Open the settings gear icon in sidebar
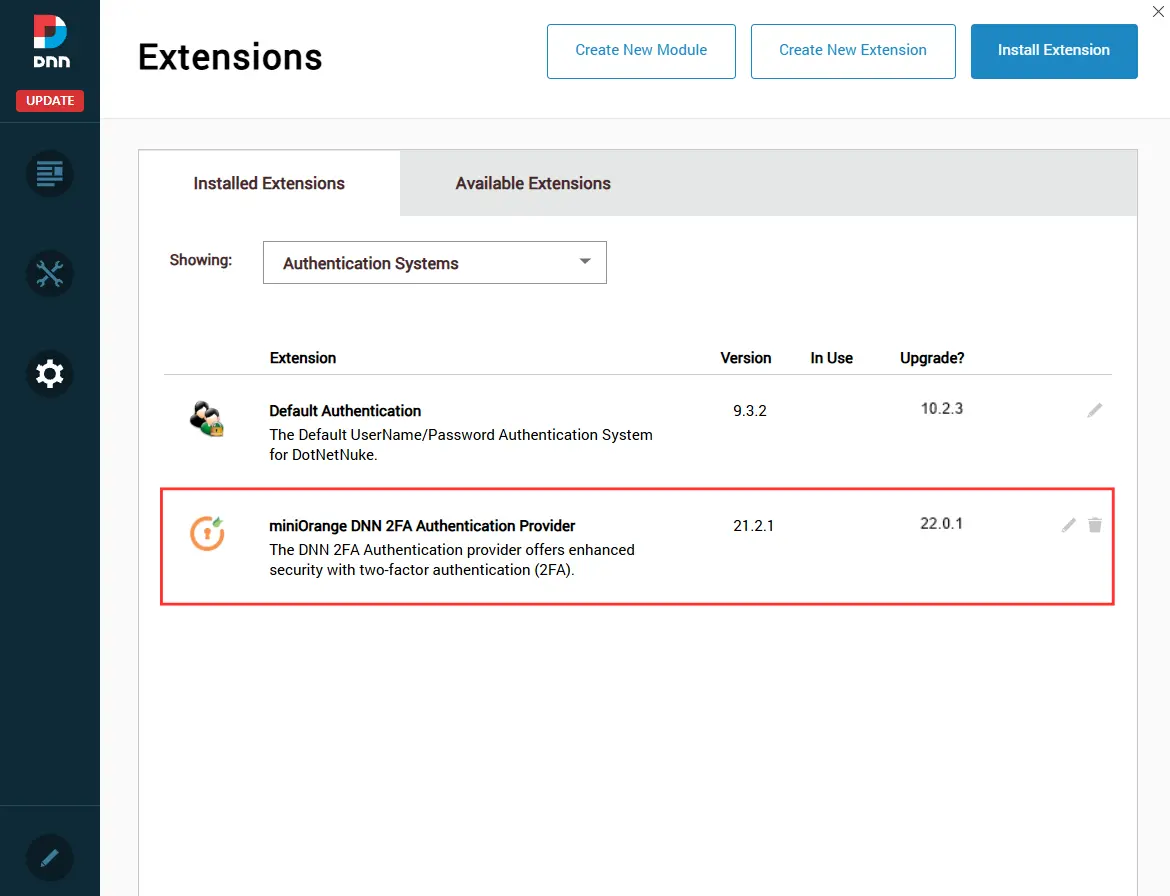 point(49,373)
